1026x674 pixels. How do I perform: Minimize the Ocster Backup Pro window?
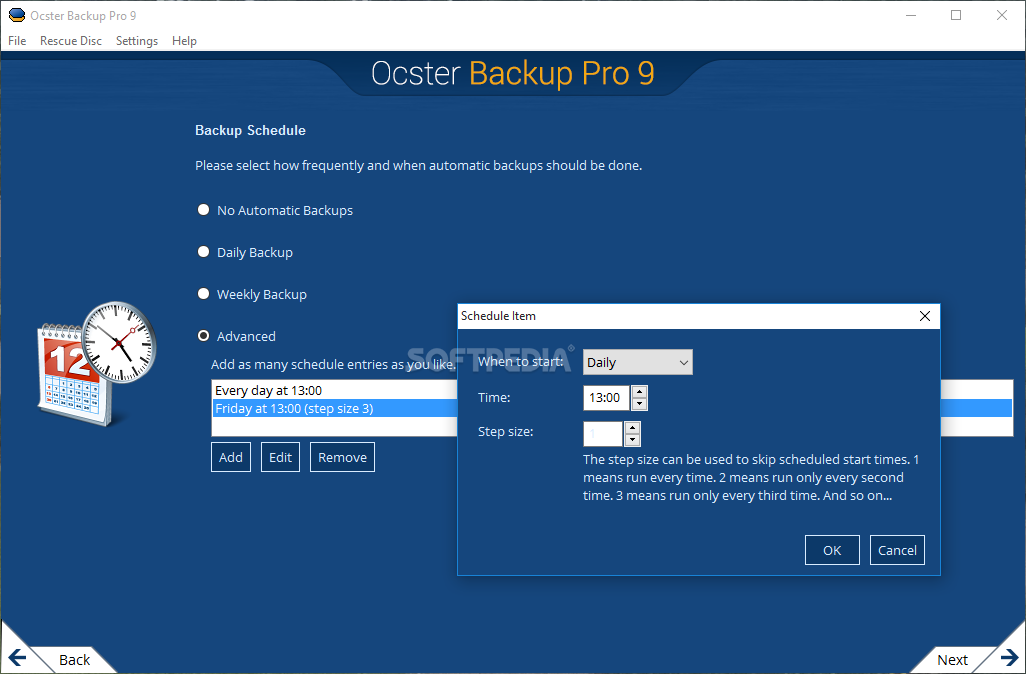(x=911, y=15)
